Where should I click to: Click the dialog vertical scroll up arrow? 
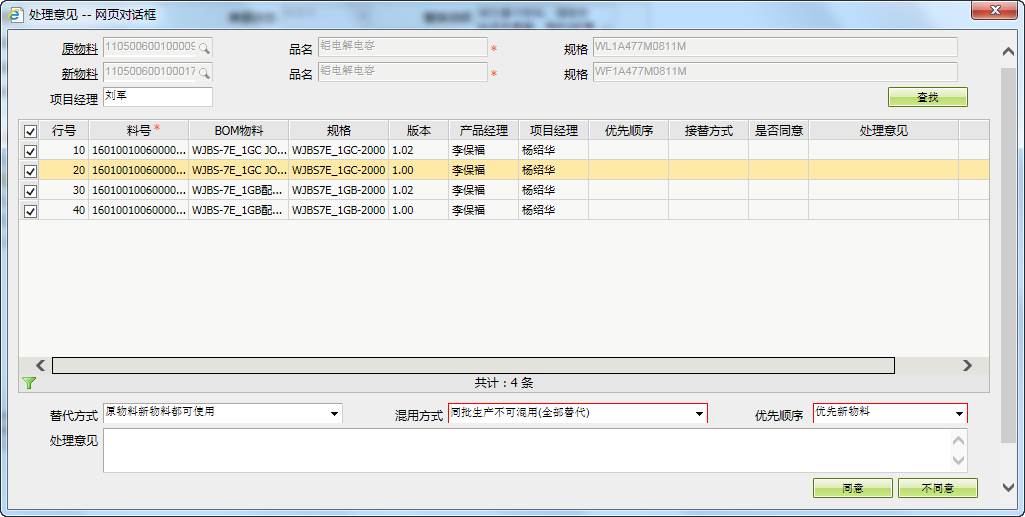coord(1008,52)
